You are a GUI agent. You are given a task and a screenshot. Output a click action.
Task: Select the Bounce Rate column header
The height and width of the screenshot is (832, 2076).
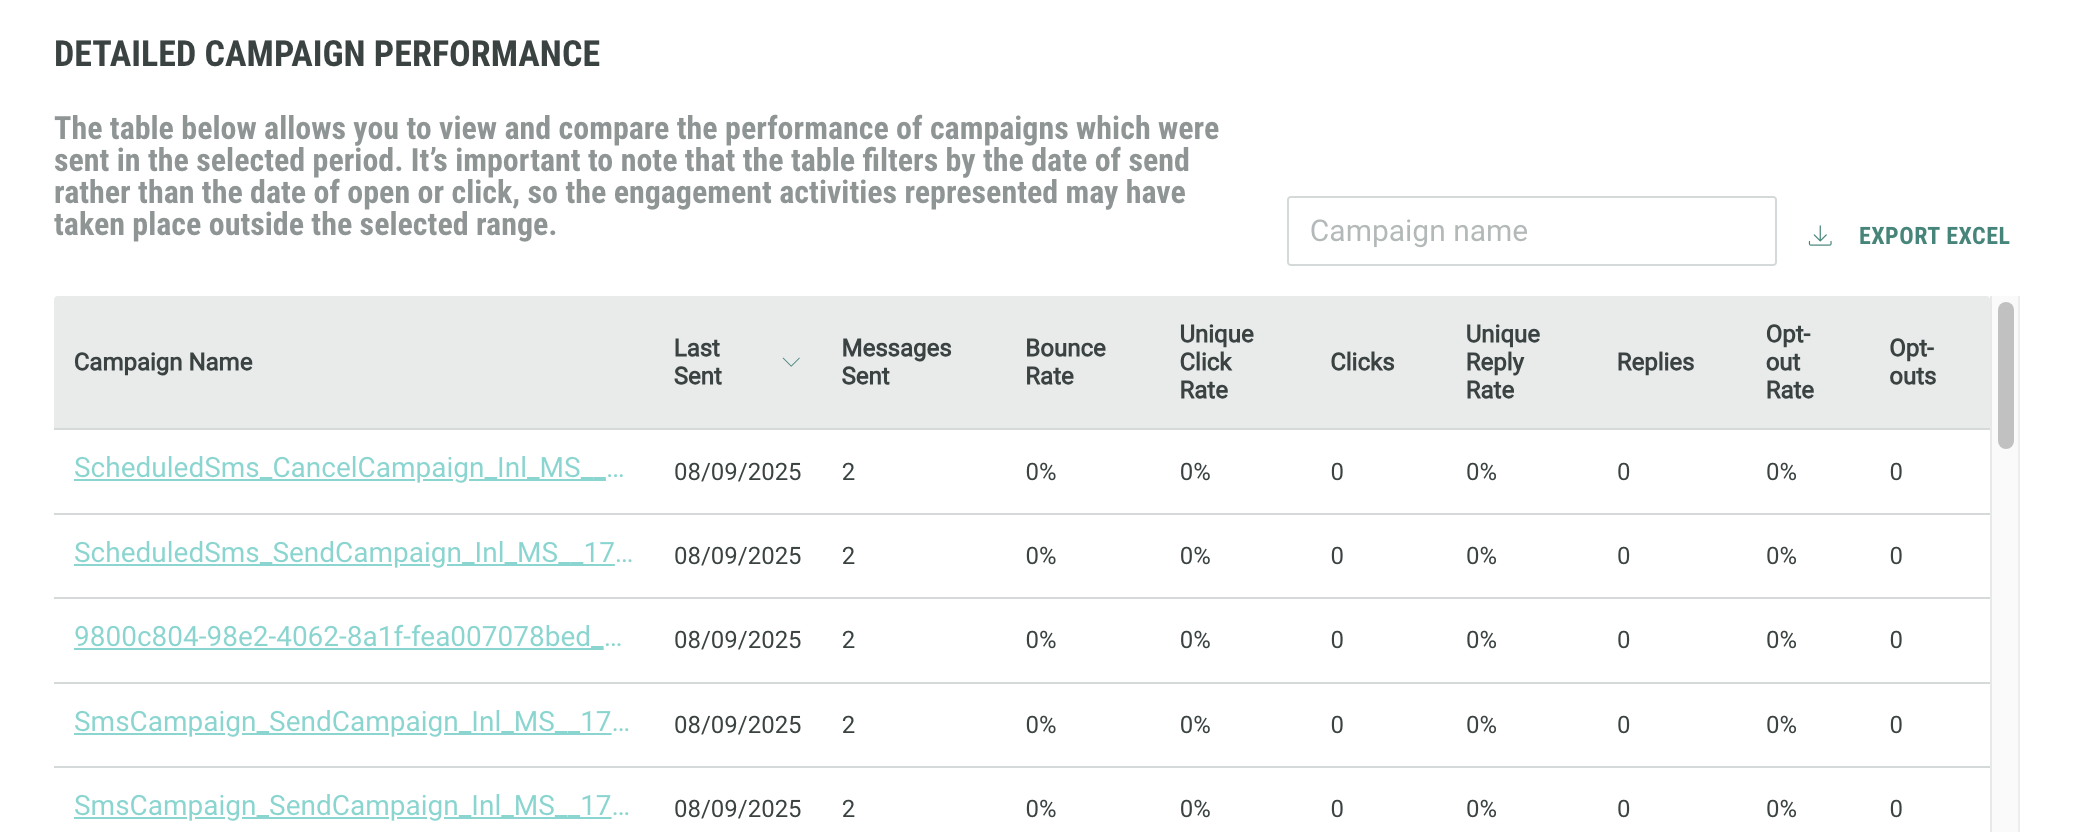coord(1064,362)
